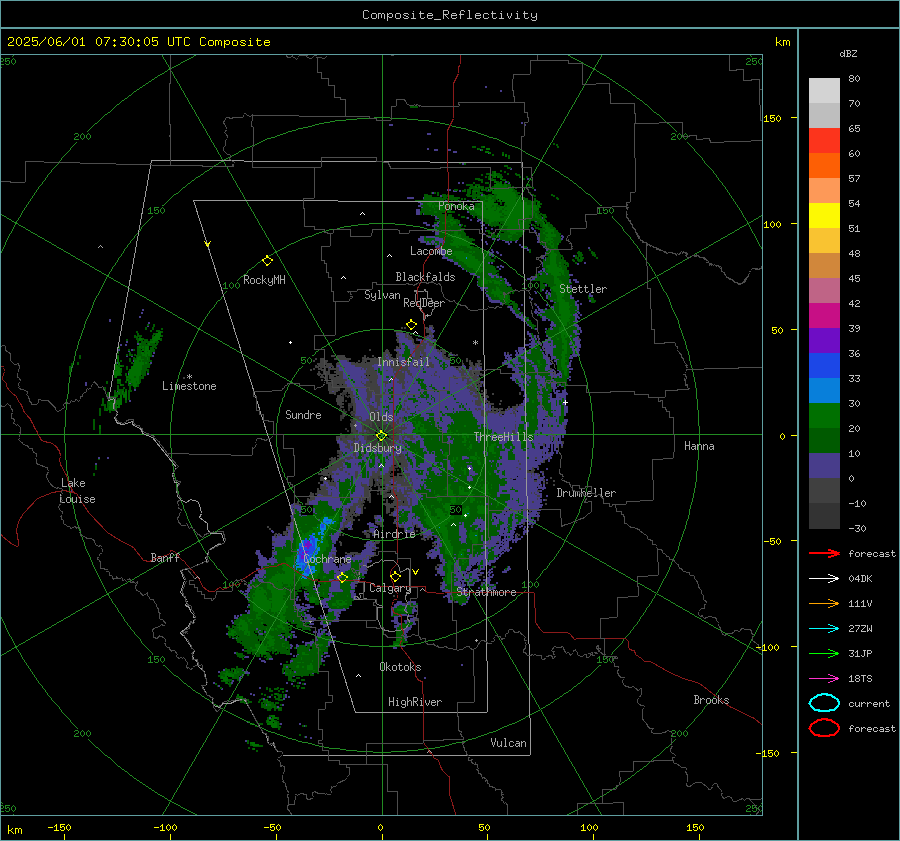Click the HighRiver label
The image size is (900, 841).
tap(415, 702)
